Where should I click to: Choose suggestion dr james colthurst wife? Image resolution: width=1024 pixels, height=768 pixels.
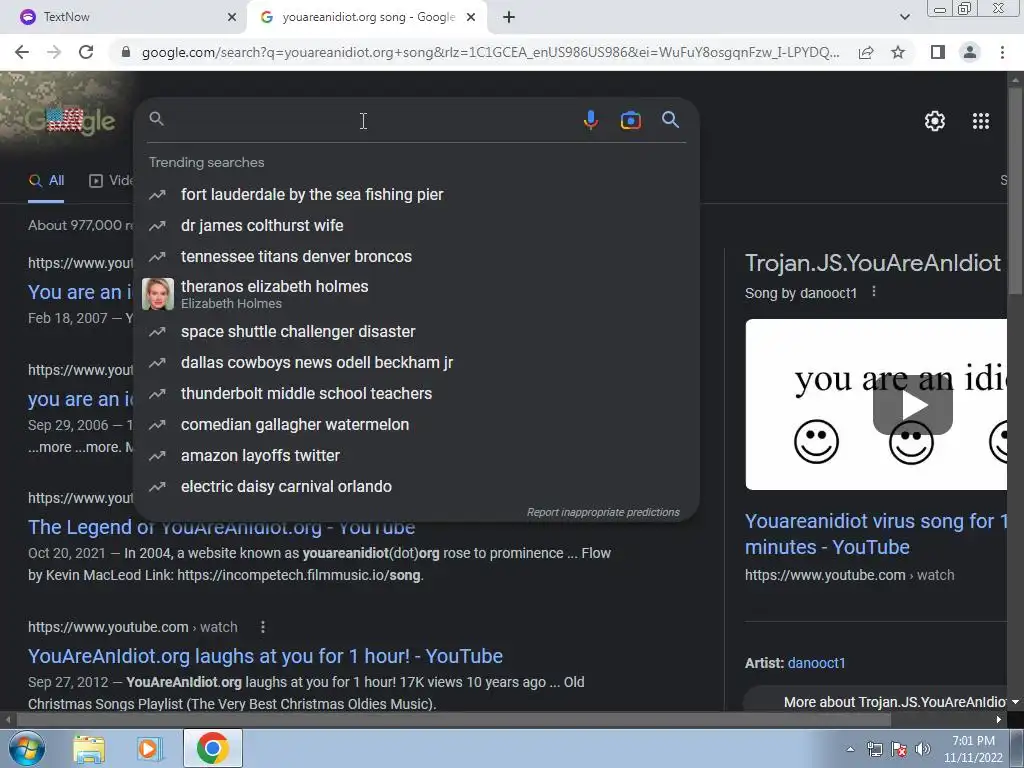[415, 225]
